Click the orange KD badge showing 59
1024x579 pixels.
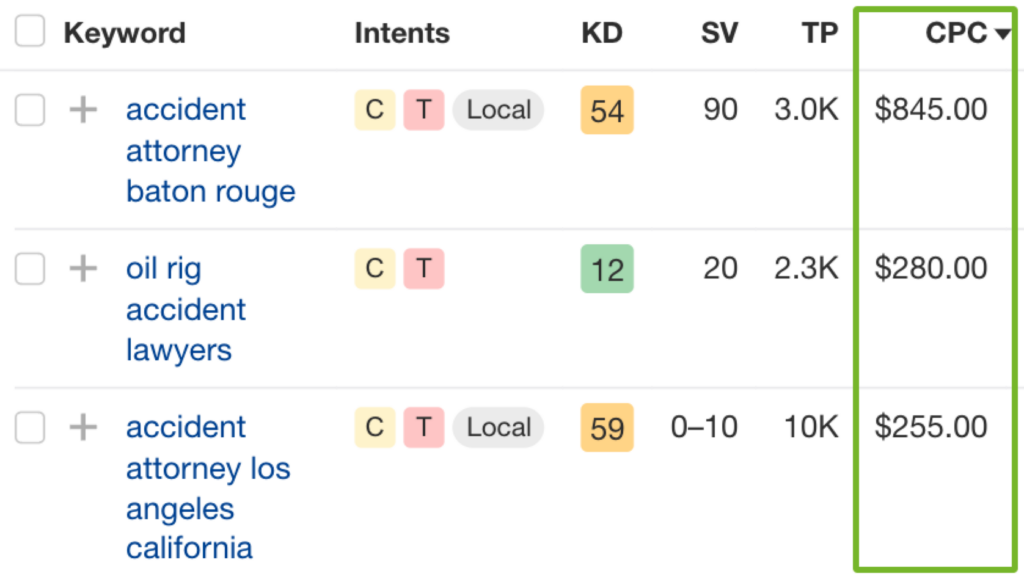click(606, 427)
